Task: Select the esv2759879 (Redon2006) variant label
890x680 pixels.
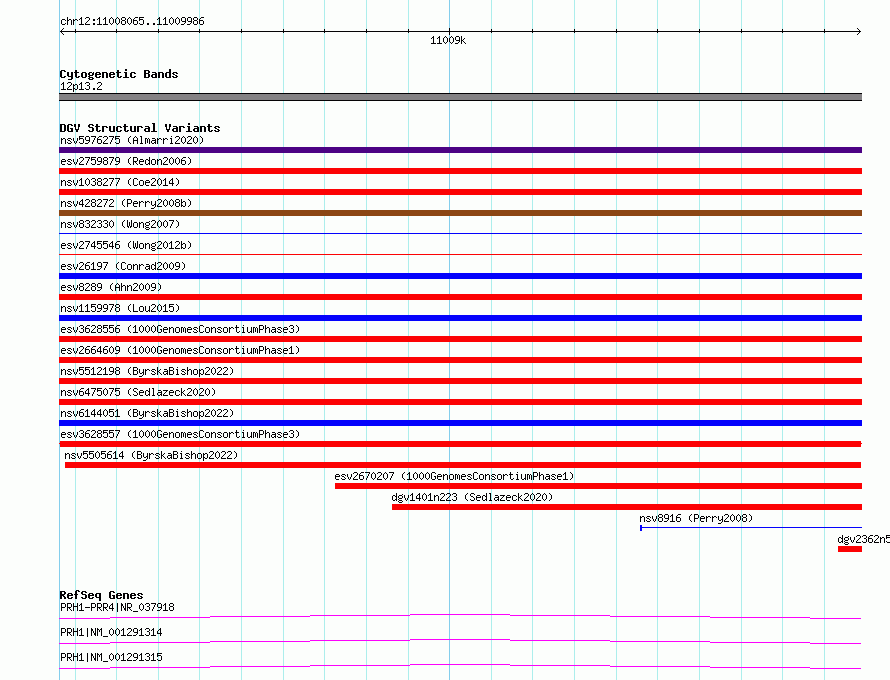Action: click(125, 161)
